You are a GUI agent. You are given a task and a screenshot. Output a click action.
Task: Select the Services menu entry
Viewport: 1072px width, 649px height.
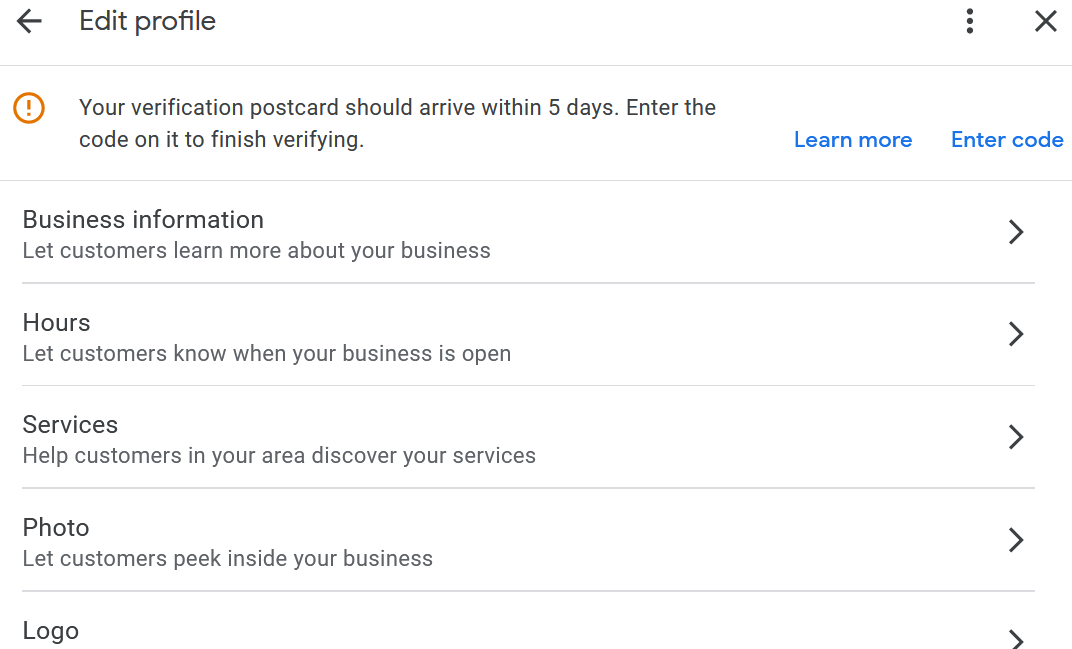pos(528,438)
